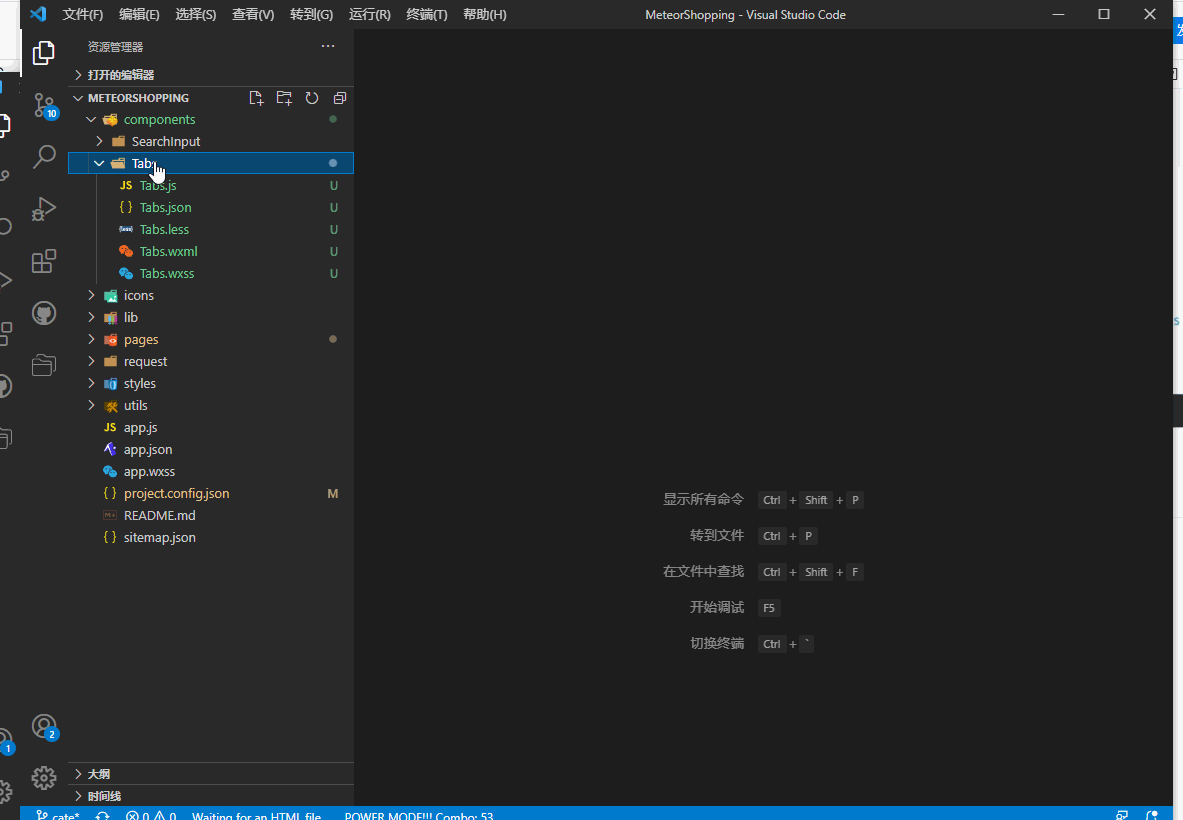Open the 转到(G) menu
The width and height of the screenshot is (1183, 820).
click(312, 14)
